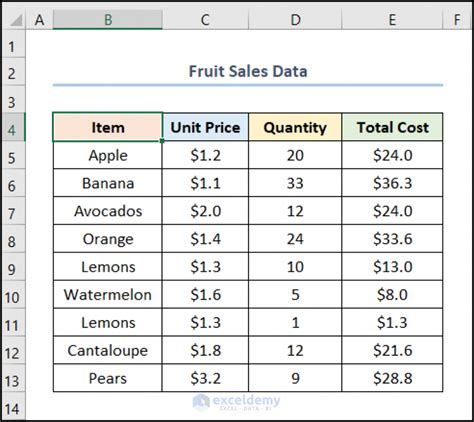Select the Avocados item cell

(108, 211)
